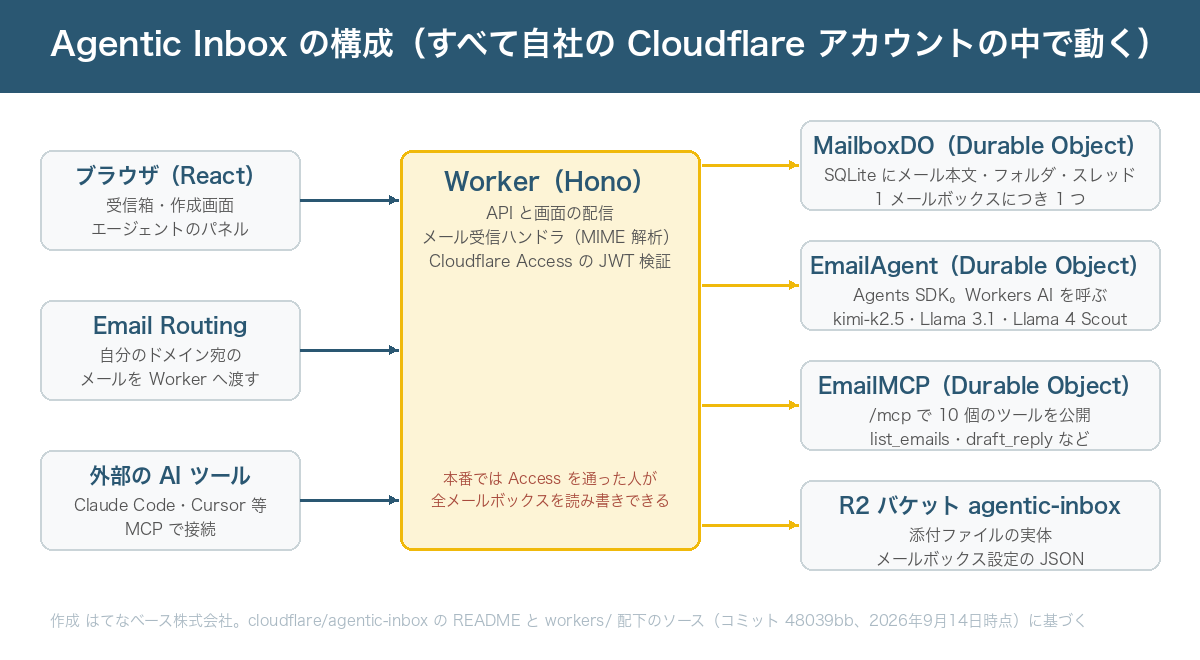
Task: Click the text 'メールを Worker へ渡す'
Action: 170,379
